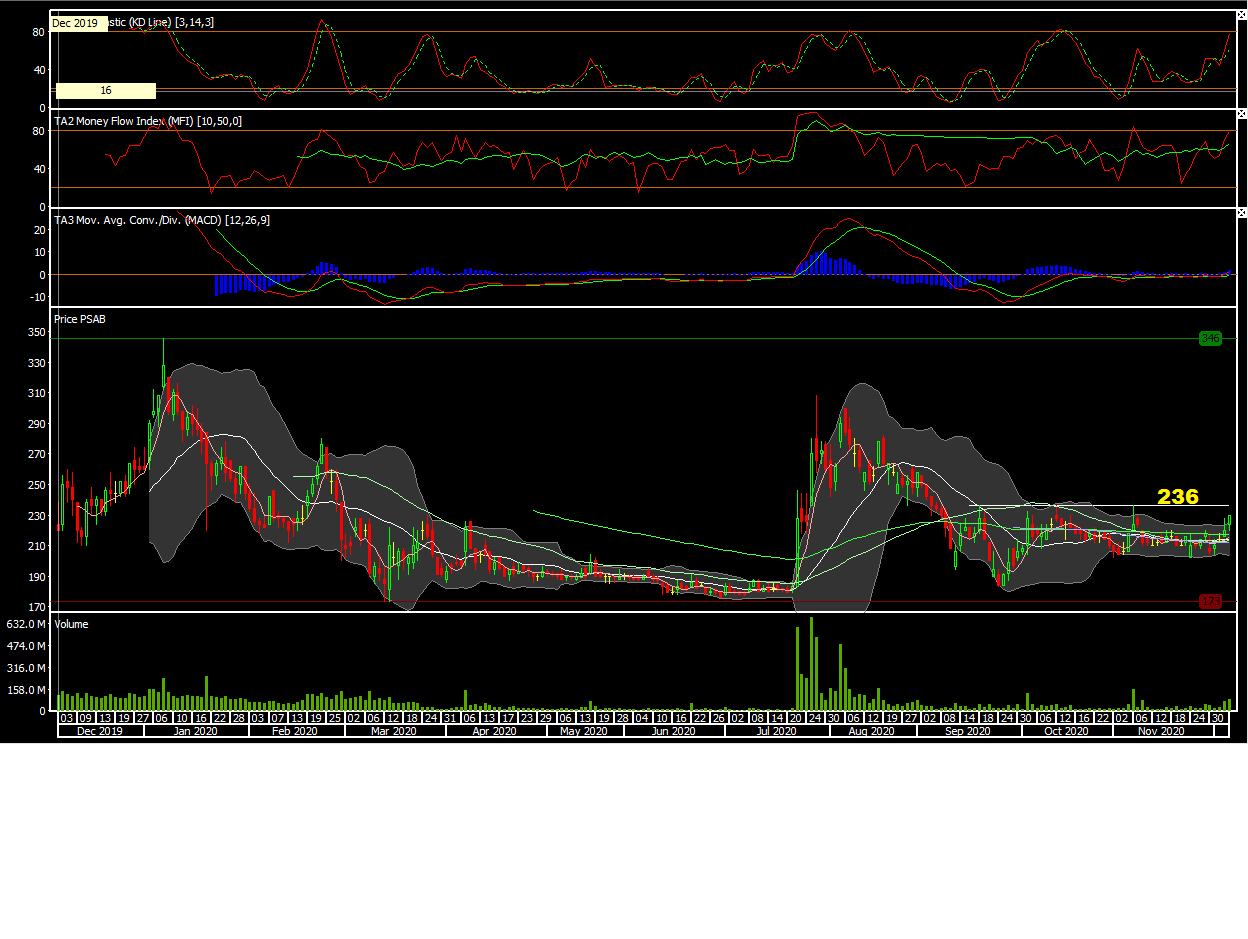Select Jul 2020 on the time axis

click(x=776, y=731)
